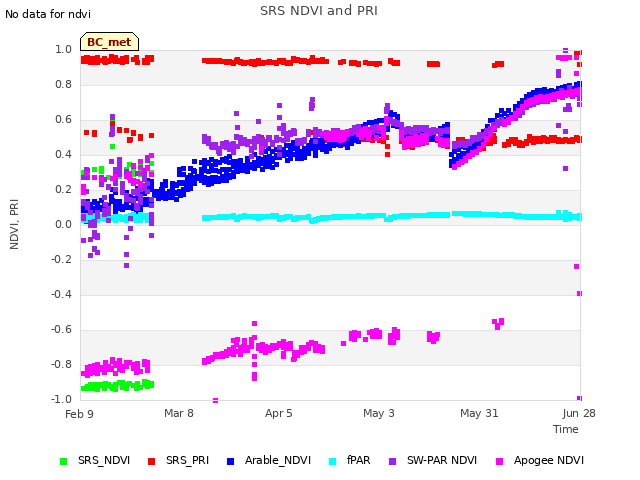The height and width of the screenshot is (480, 640).
Task: Click the Mar 8 x-axis tick label
Action: (x=179, y=413)
